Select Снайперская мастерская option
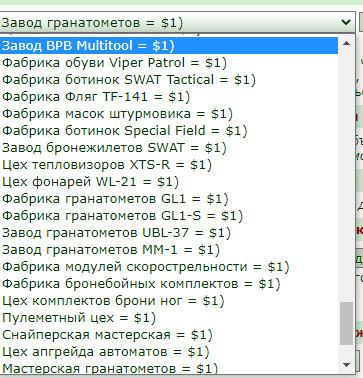This screenshot has height=378, width=363. [169, 335]
